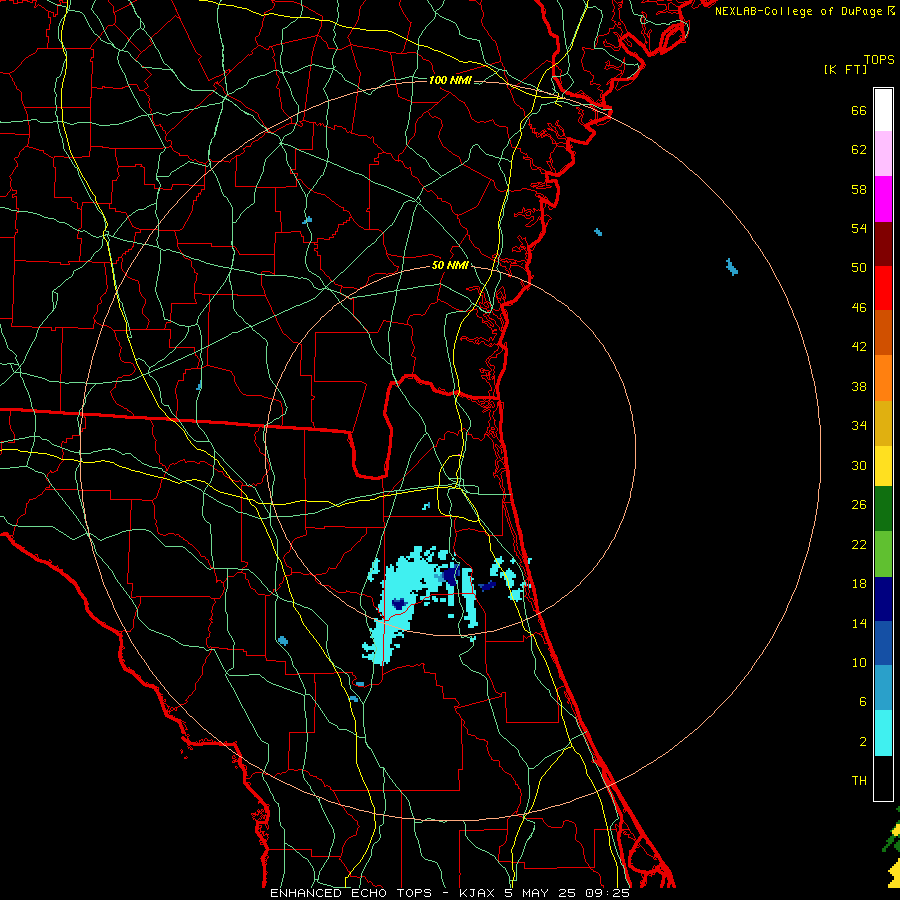Click the '50 NMI' range ring label
Screen dimensions: 900x900
tap(450, 266)
